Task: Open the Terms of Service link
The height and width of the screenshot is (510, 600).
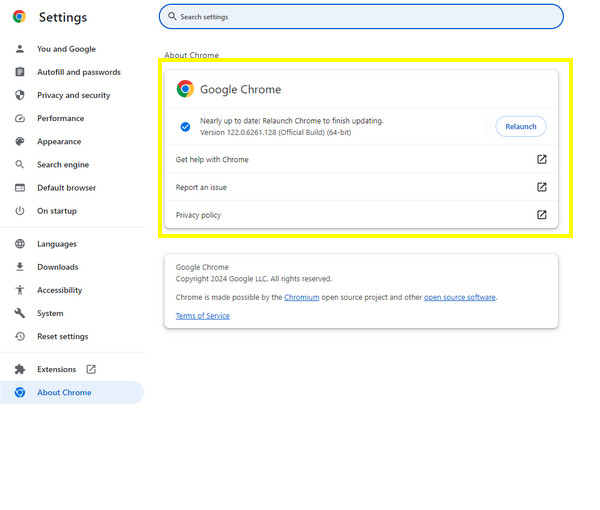Action: [x=203, y=316]
